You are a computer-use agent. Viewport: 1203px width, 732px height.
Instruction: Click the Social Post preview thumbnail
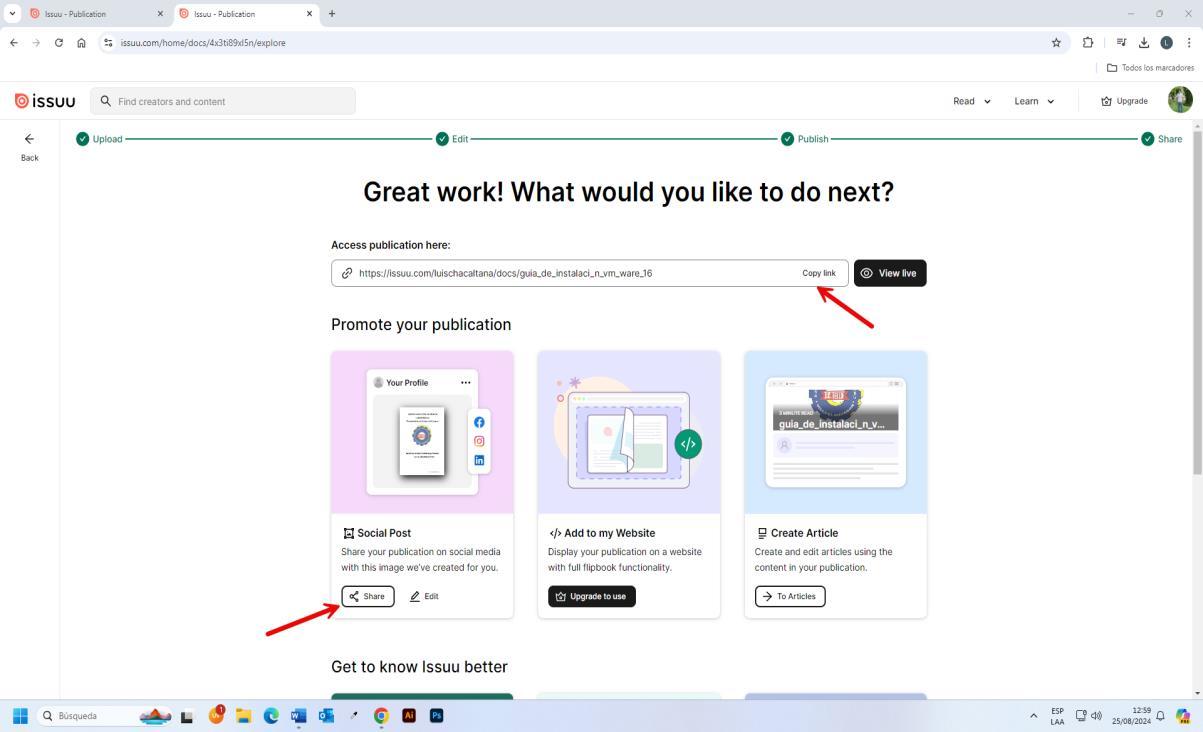pos(422,432)
